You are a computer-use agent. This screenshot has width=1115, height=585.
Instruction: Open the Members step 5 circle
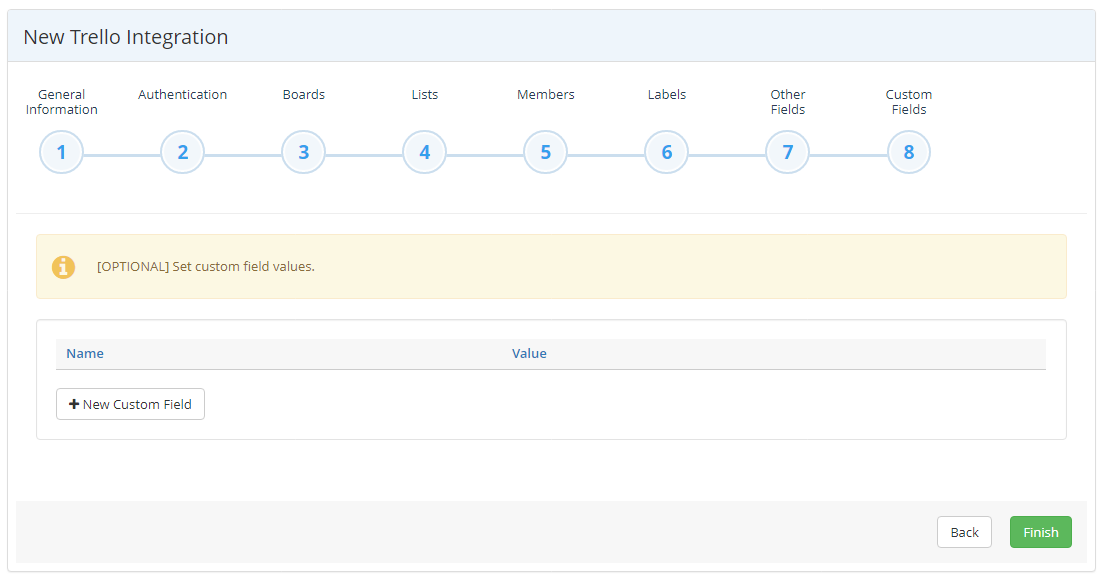545,152
